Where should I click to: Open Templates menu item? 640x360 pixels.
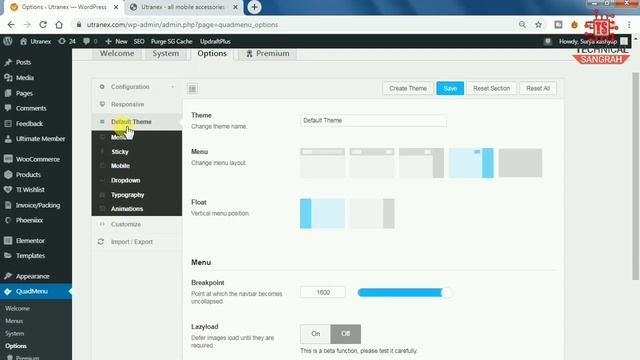30,256
